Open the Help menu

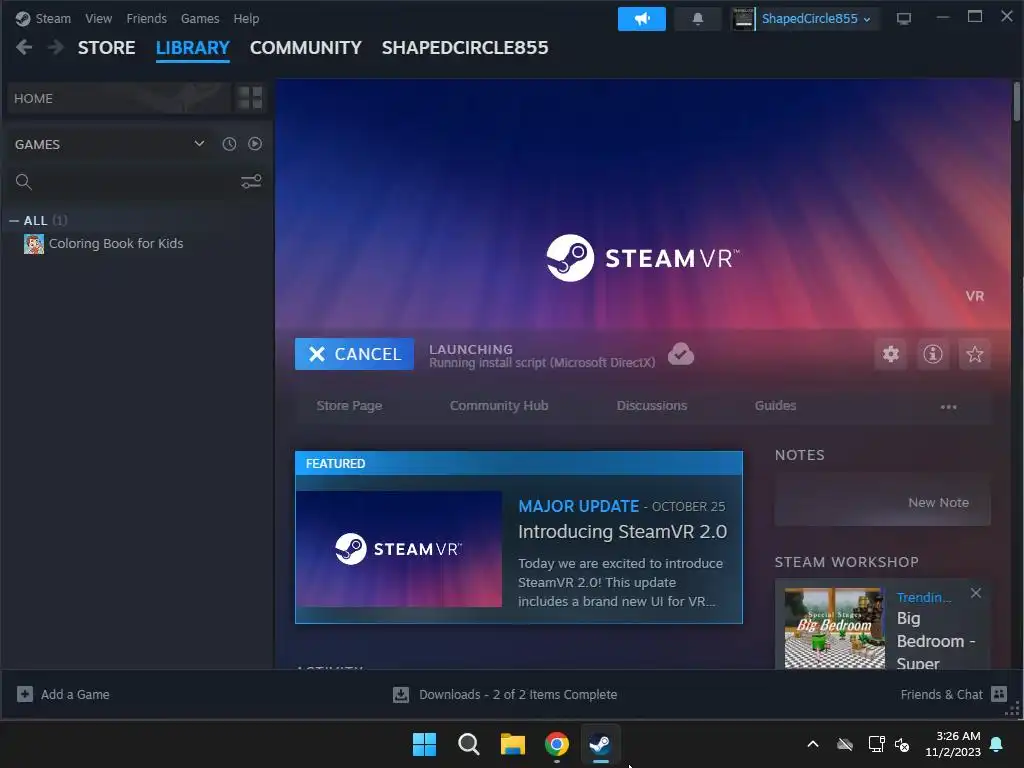(246, 19)
